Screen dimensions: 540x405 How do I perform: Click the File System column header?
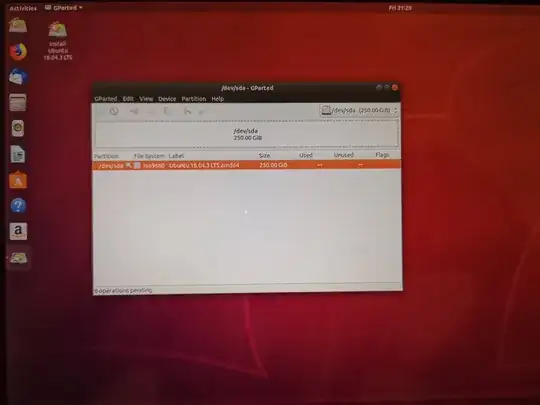click(149, 156)
